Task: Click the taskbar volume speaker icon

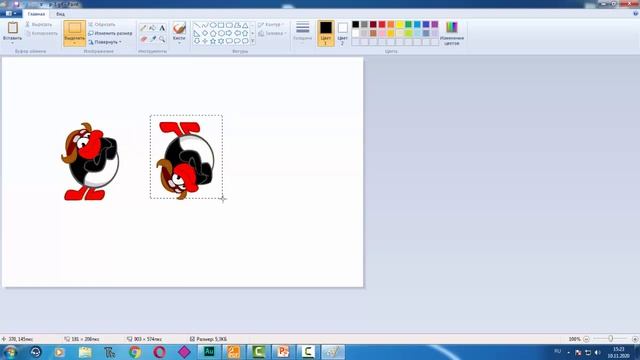Action: pos(598,352)
